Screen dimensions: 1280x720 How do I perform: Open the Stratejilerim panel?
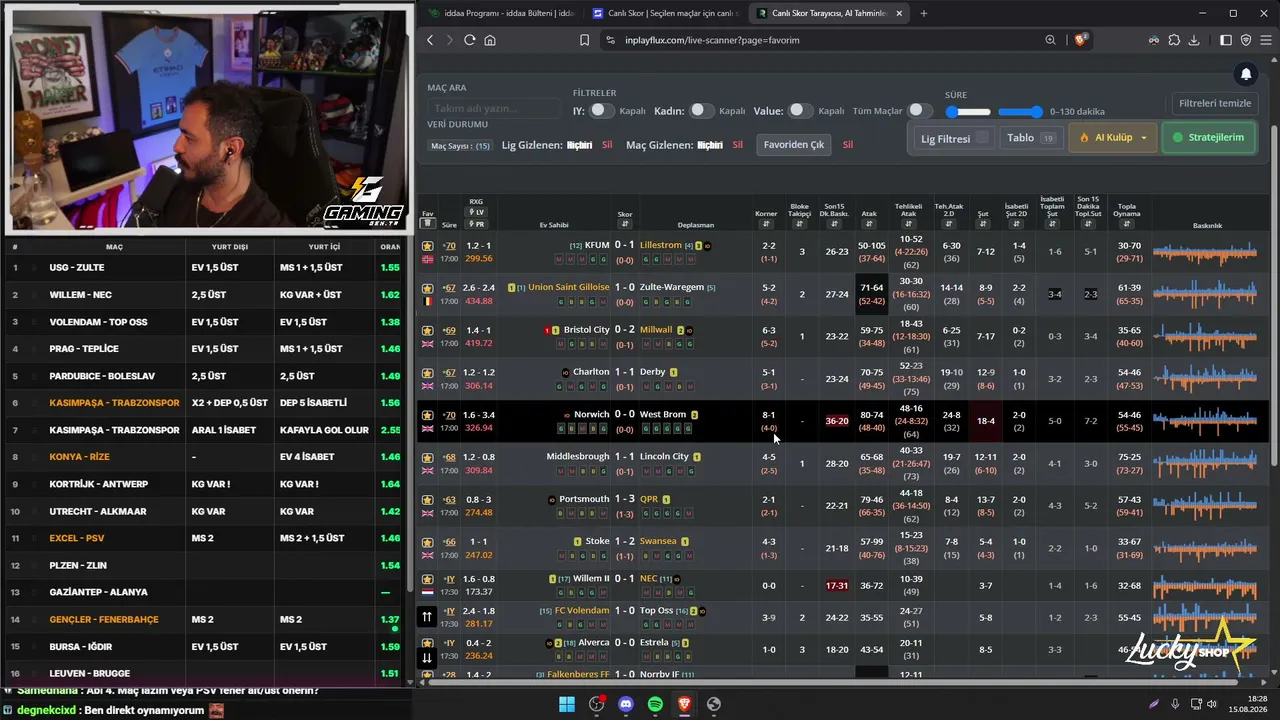click(1209, 138)
